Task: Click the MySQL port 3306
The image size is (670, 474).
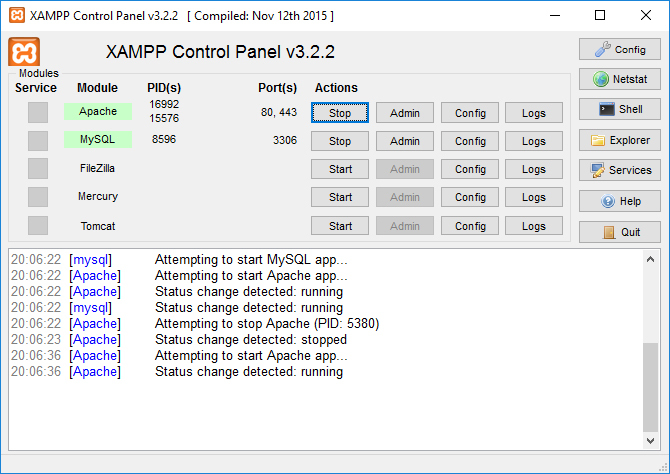Action: point(285,140)
